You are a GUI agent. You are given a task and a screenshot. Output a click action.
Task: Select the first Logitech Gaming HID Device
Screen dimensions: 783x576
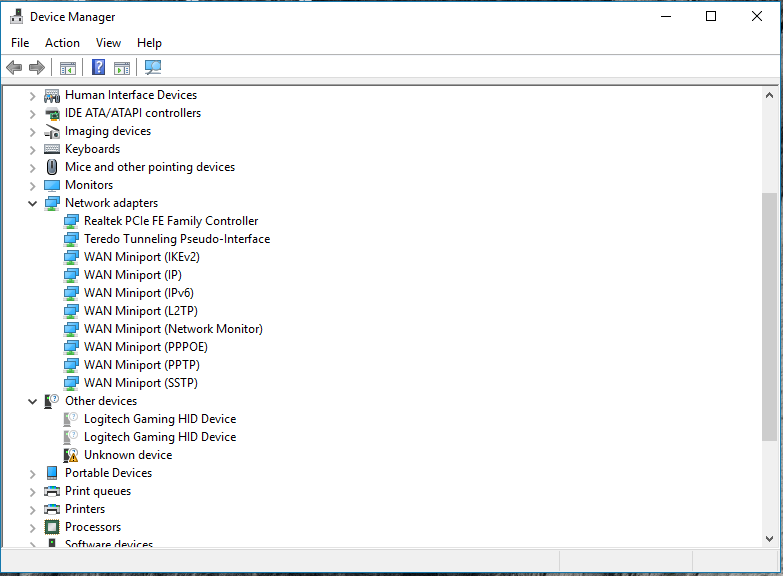(159, 419)
